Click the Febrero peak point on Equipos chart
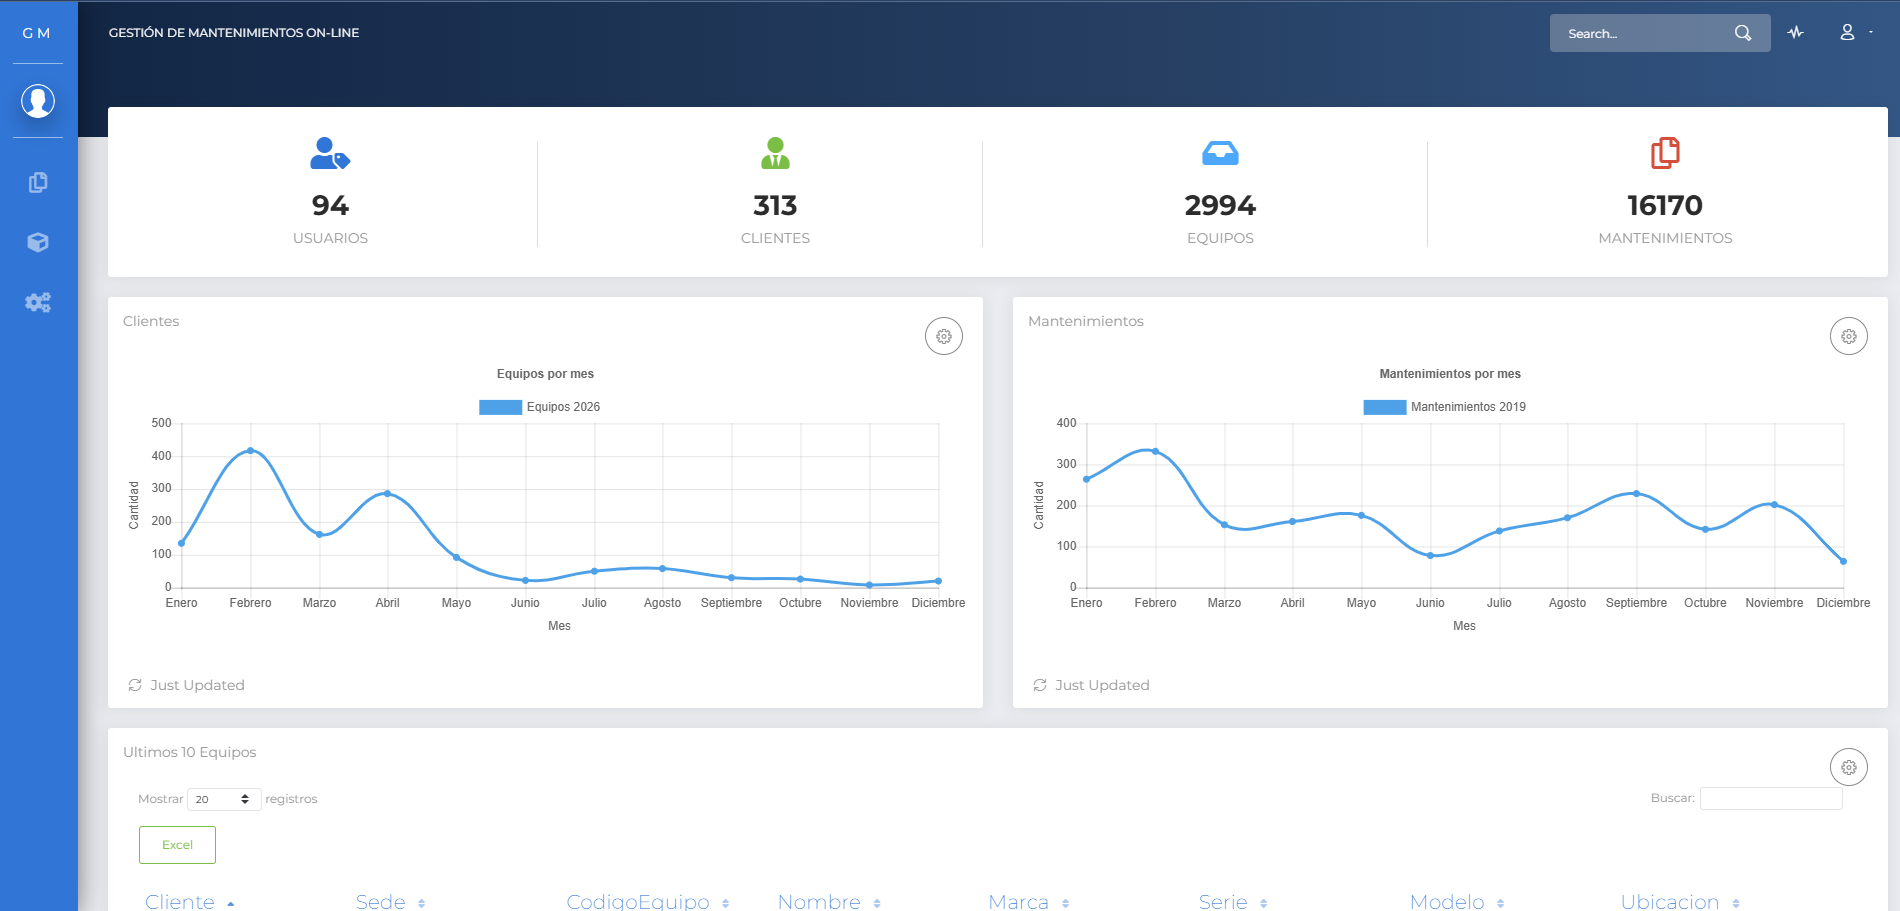Image resolution: width=1900 pixels, height=911 pixels. pos(250,450)
